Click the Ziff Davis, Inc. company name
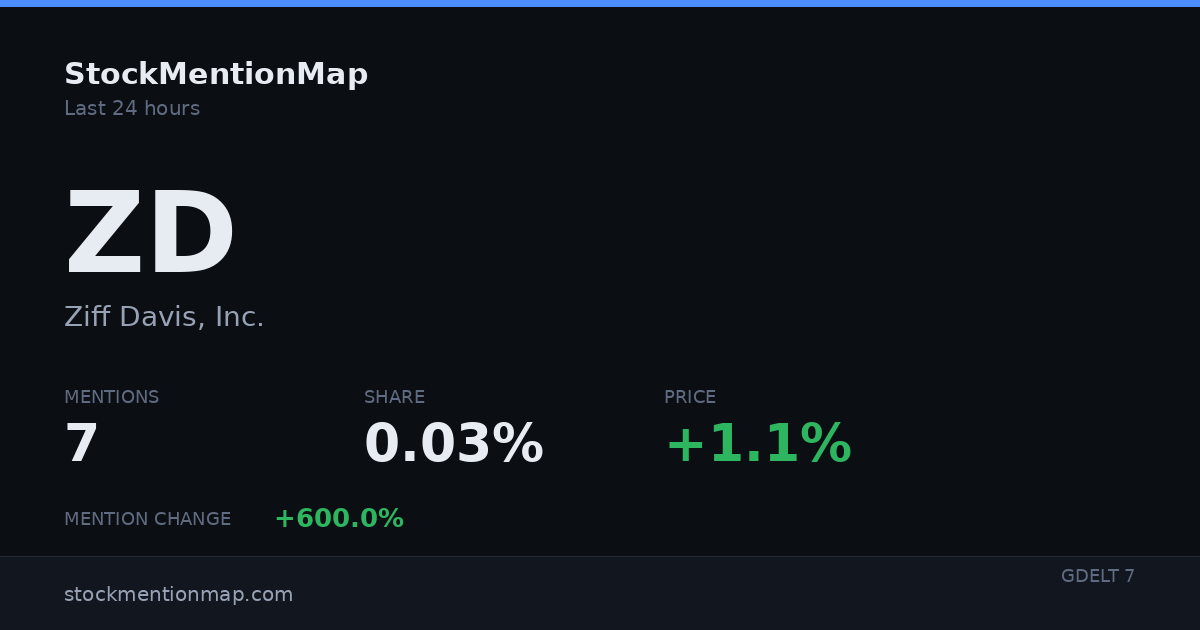This screenshot has height=630, width=1200. click(164, 317)
